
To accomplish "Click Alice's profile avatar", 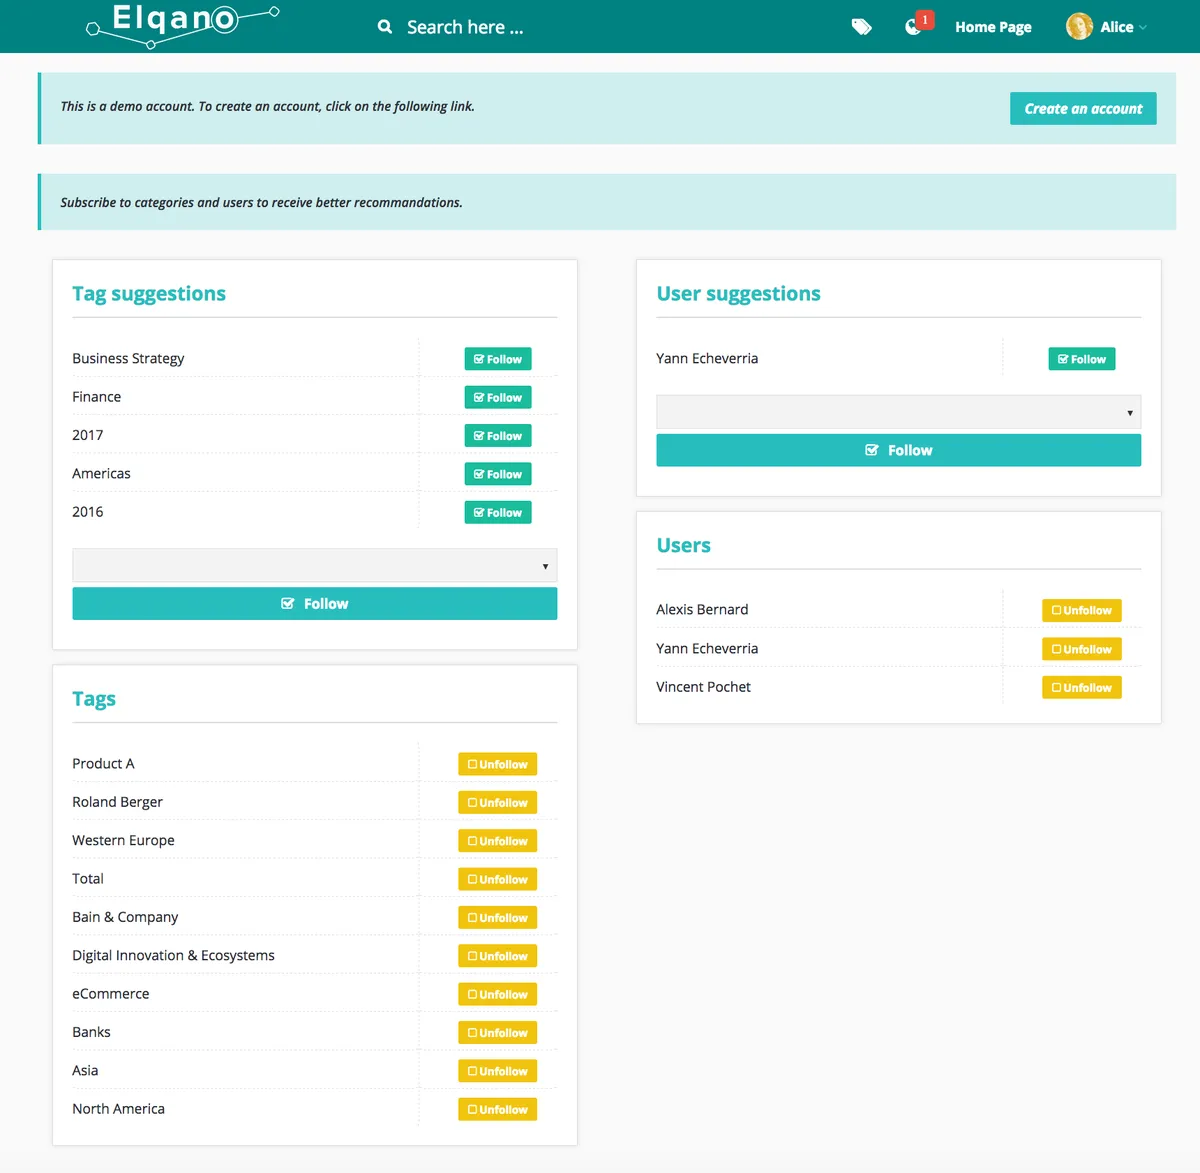I will [x=1079, y=27].
